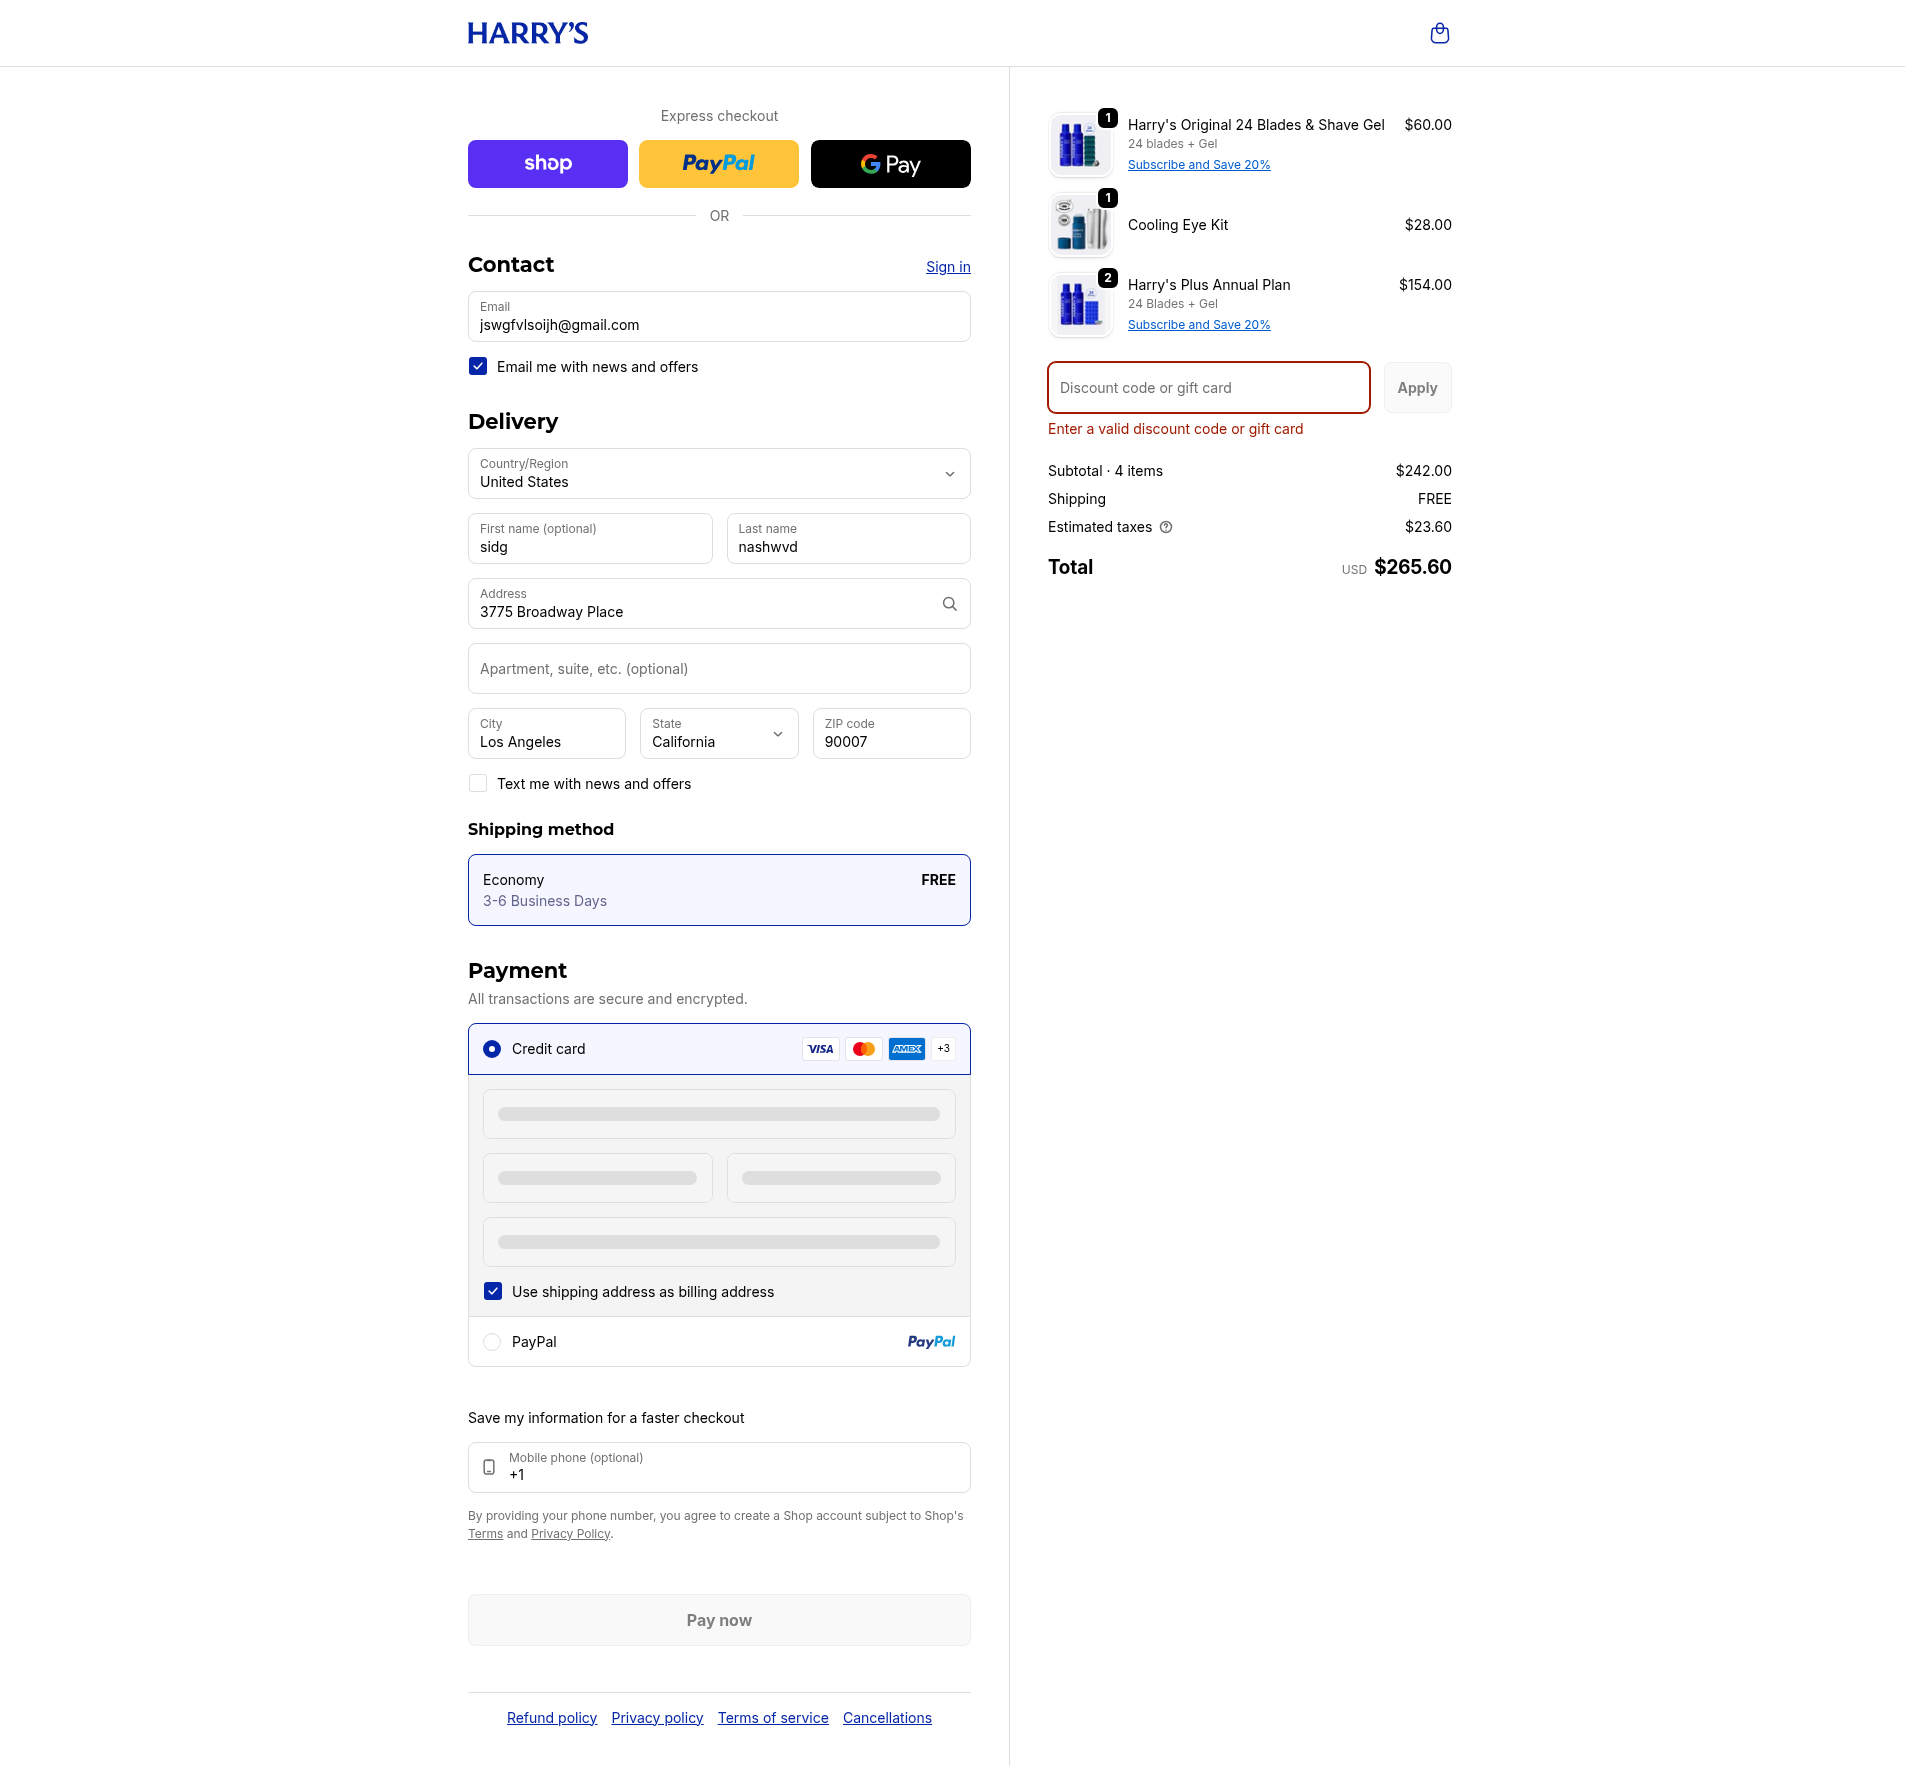Open the shopping bag cart icon
This screenshot has height=1766, width=1905.
click(x=1439, y=34)
